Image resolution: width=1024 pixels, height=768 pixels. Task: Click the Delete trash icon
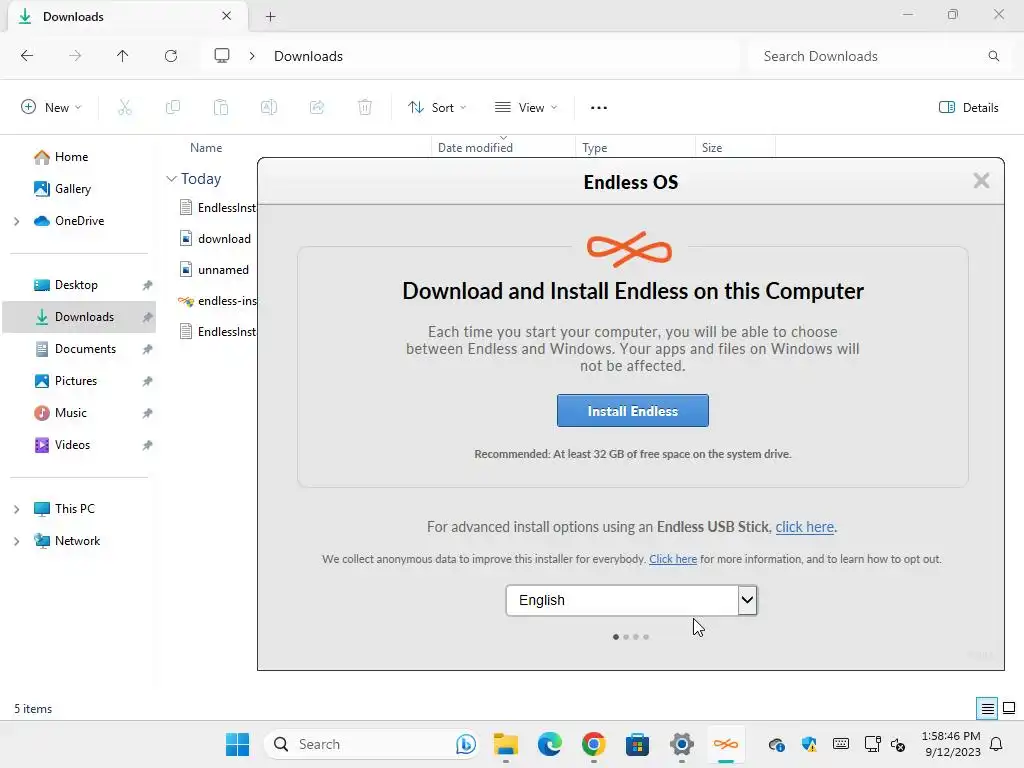[x=365, y=108]
